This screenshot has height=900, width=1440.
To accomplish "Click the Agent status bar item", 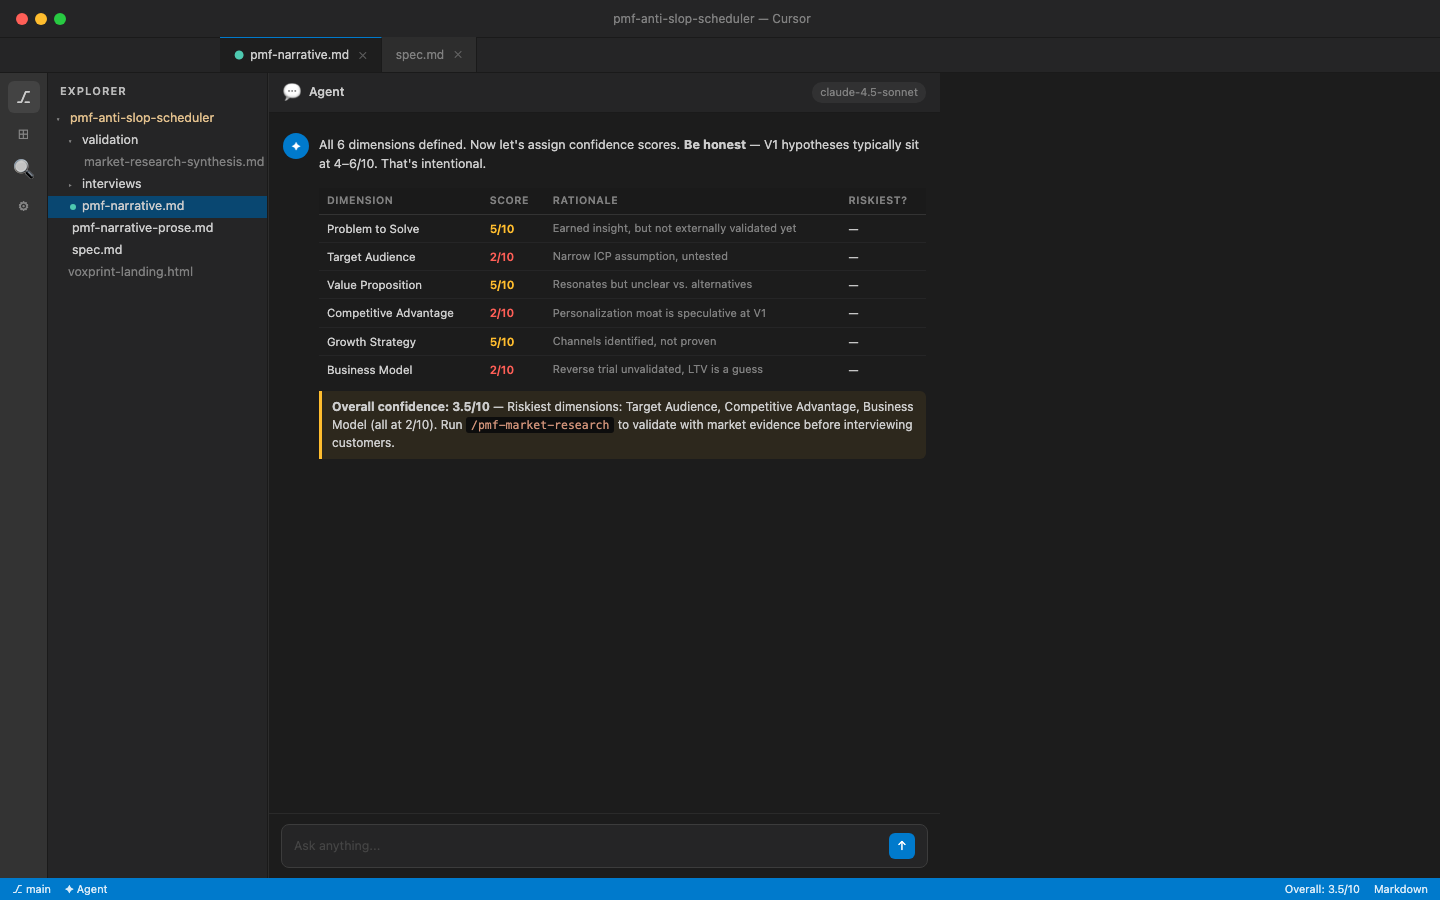I will (x=86, y=889).
